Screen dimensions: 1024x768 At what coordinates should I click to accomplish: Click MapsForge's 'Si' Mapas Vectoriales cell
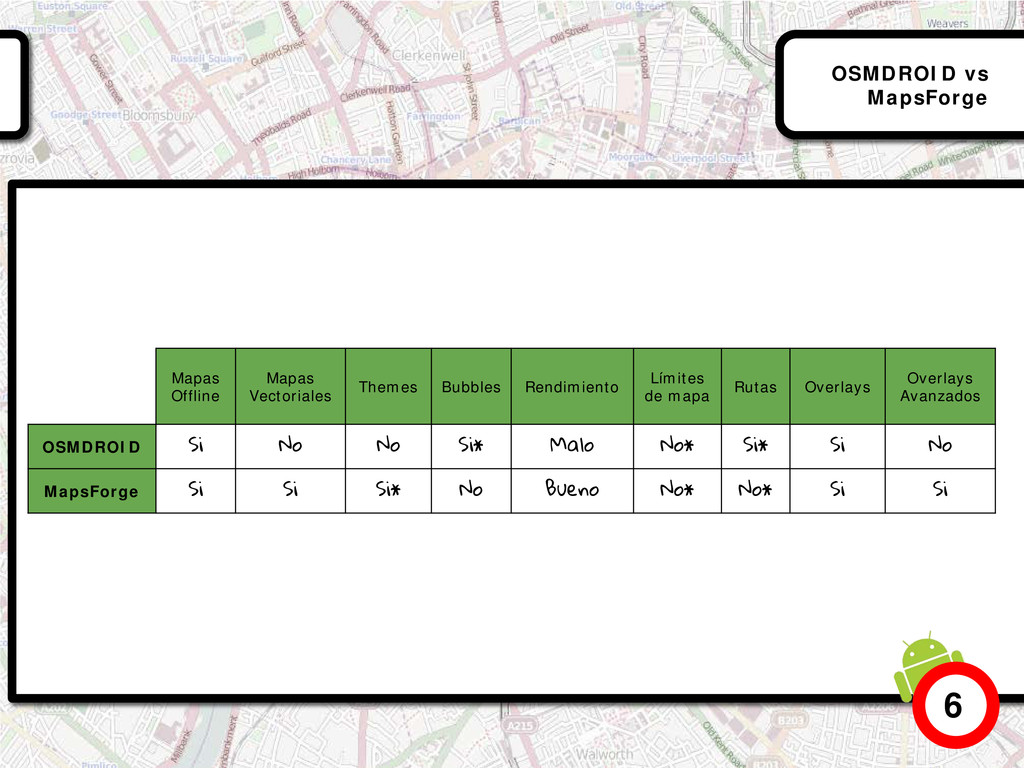(x=290, y=490)
